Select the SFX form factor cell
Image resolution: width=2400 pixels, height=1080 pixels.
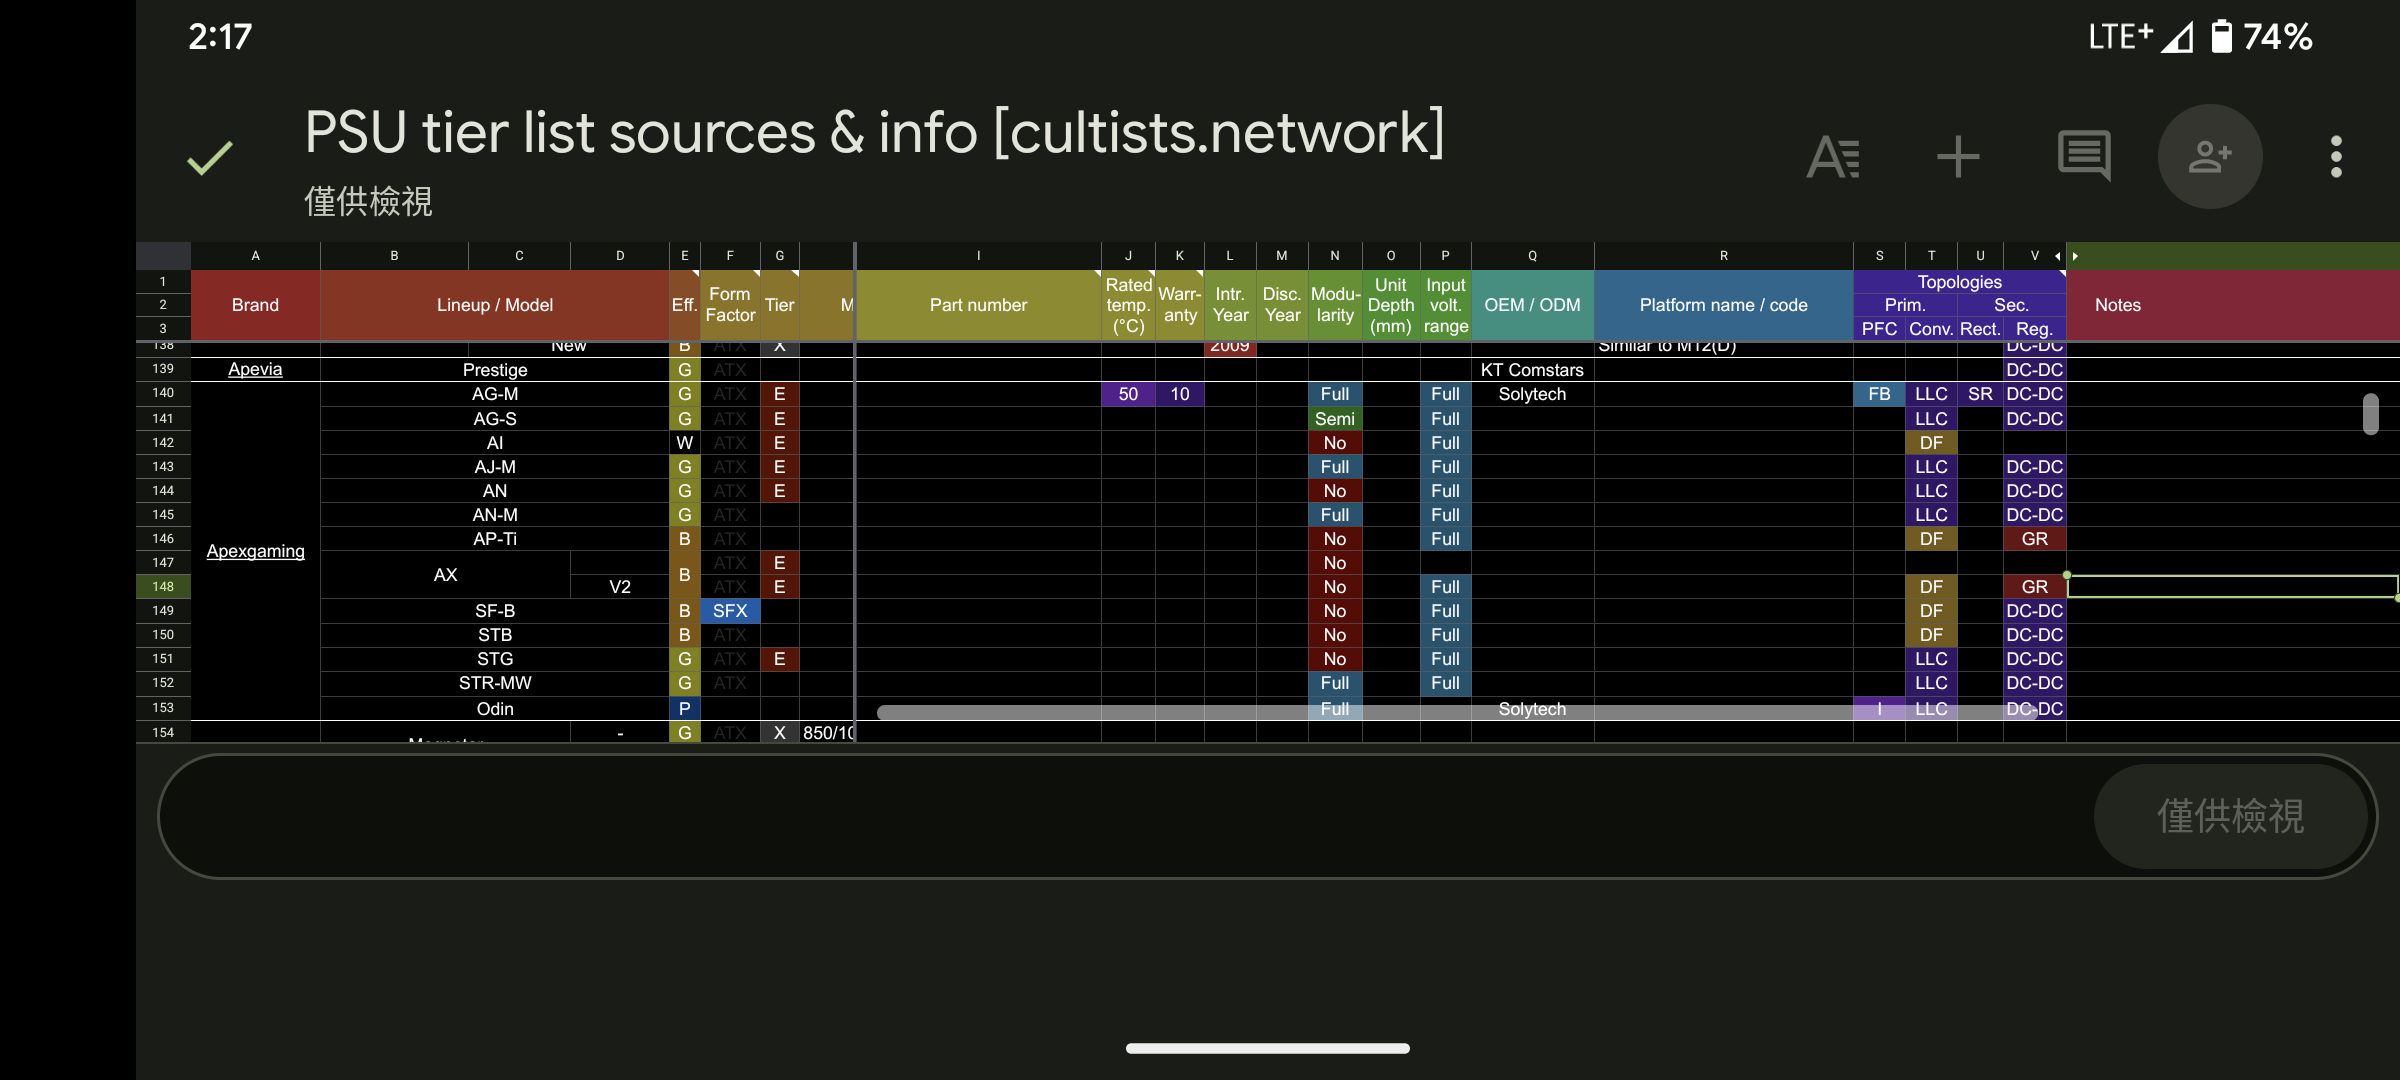[x=730, y=610]
